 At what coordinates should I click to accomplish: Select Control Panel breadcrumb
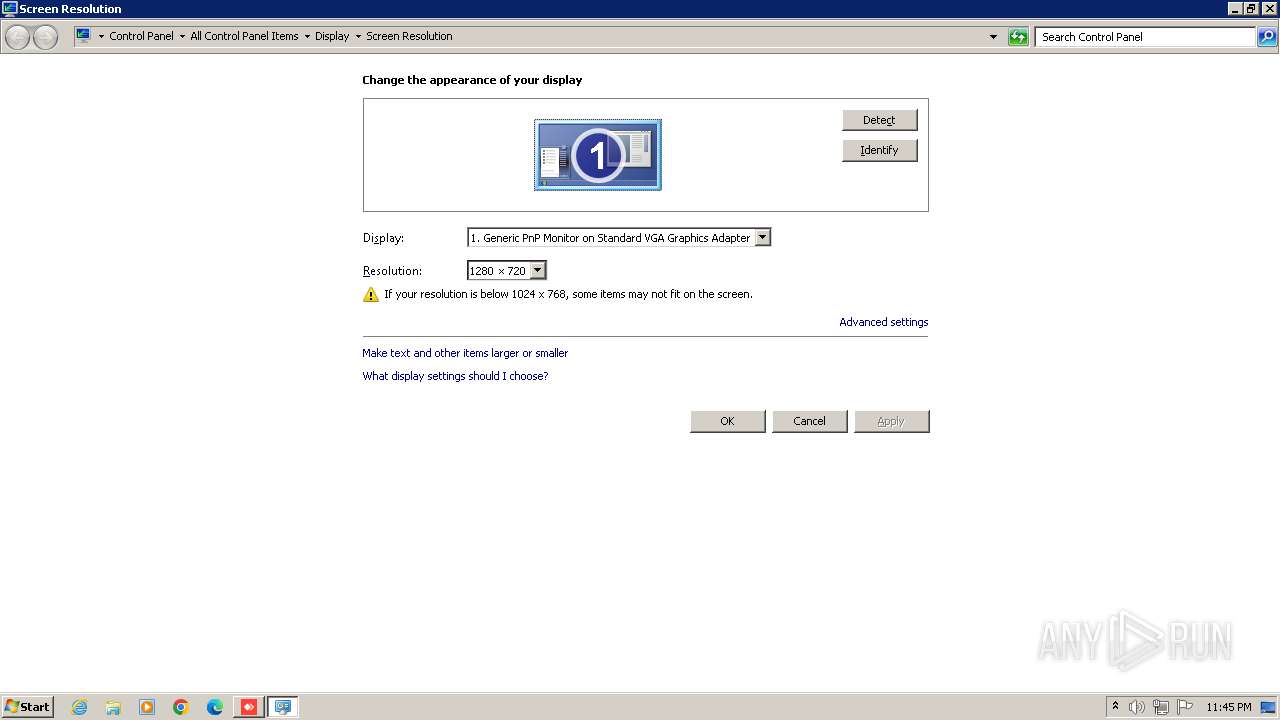(x=141, y=36)
